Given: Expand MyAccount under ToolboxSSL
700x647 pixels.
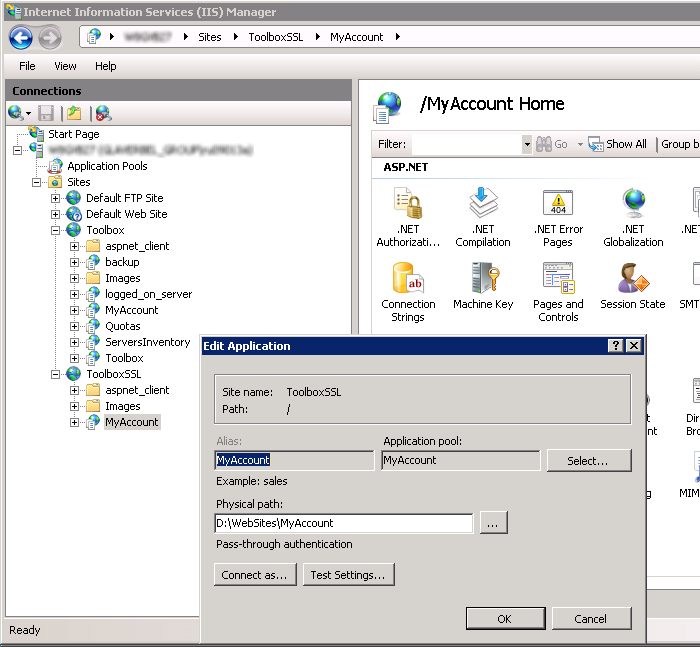Looking at the screenshot, I should pos(75,422).
